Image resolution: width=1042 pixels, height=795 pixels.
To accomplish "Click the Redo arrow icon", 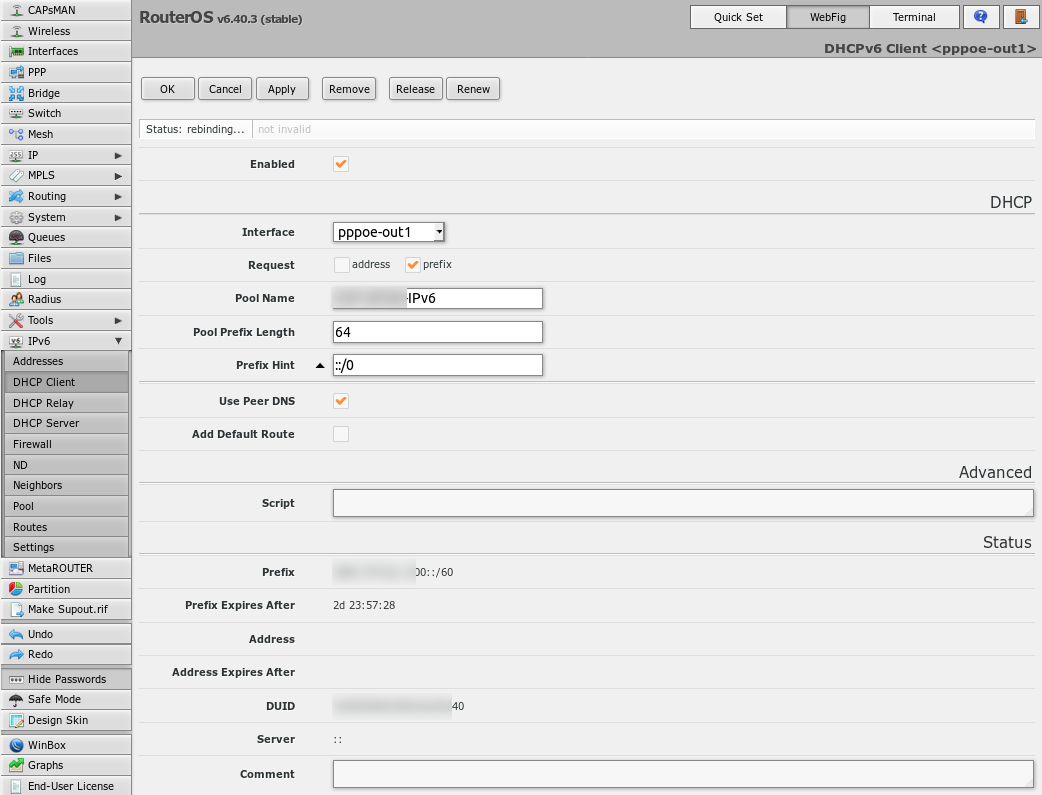I will click(x=17, y=655).
